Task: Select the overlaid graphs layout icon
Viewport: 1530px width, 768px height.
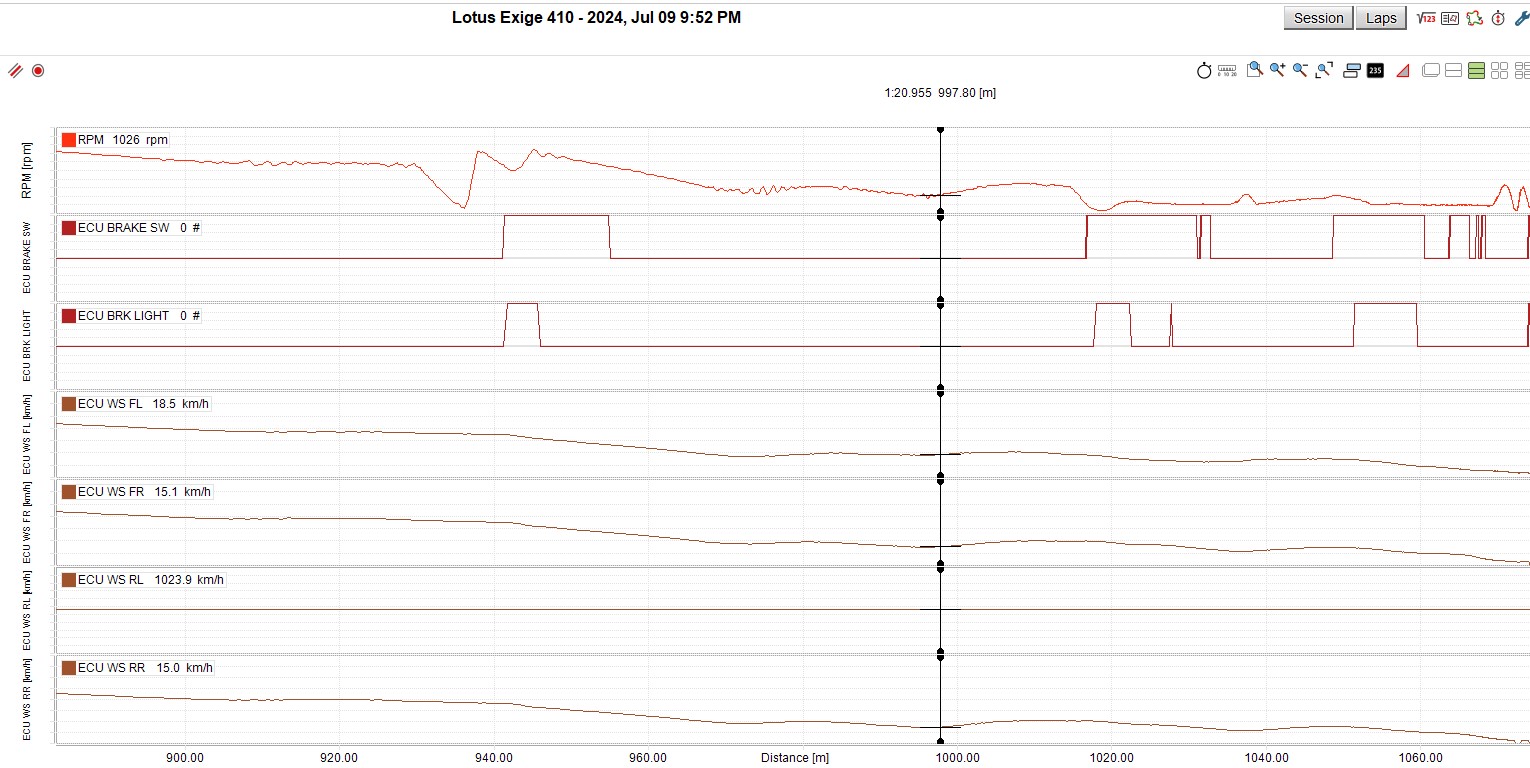Action: click(1431, 70)
